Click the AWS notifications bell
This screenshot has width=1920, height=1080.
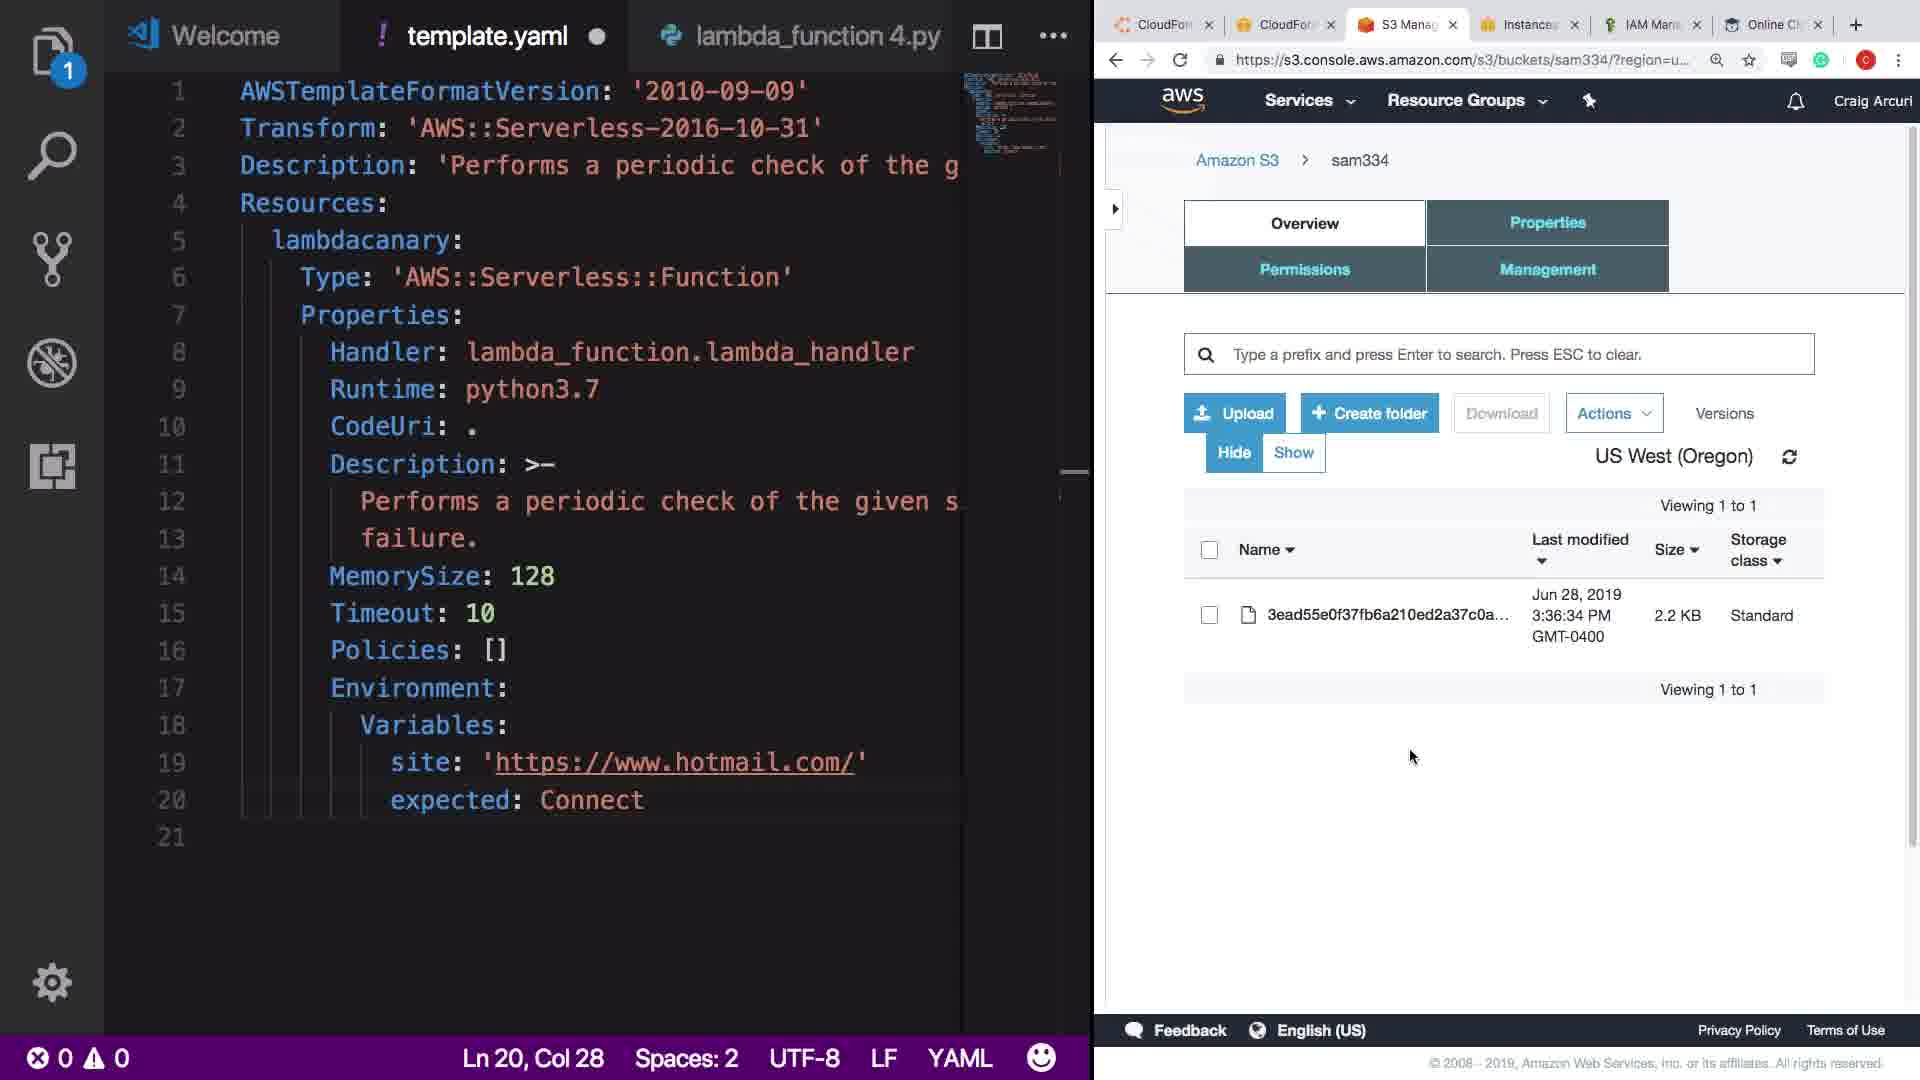tap(1795, 101)
